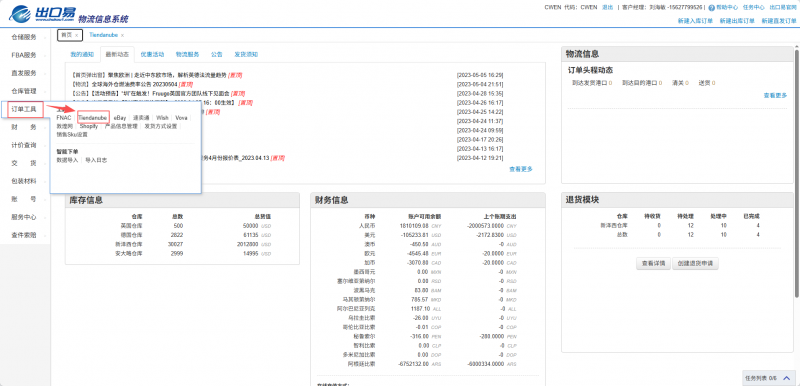Open 数据导入 under 智能下单
This screenshot has height=386, width=800.
(x=67, y=160)
